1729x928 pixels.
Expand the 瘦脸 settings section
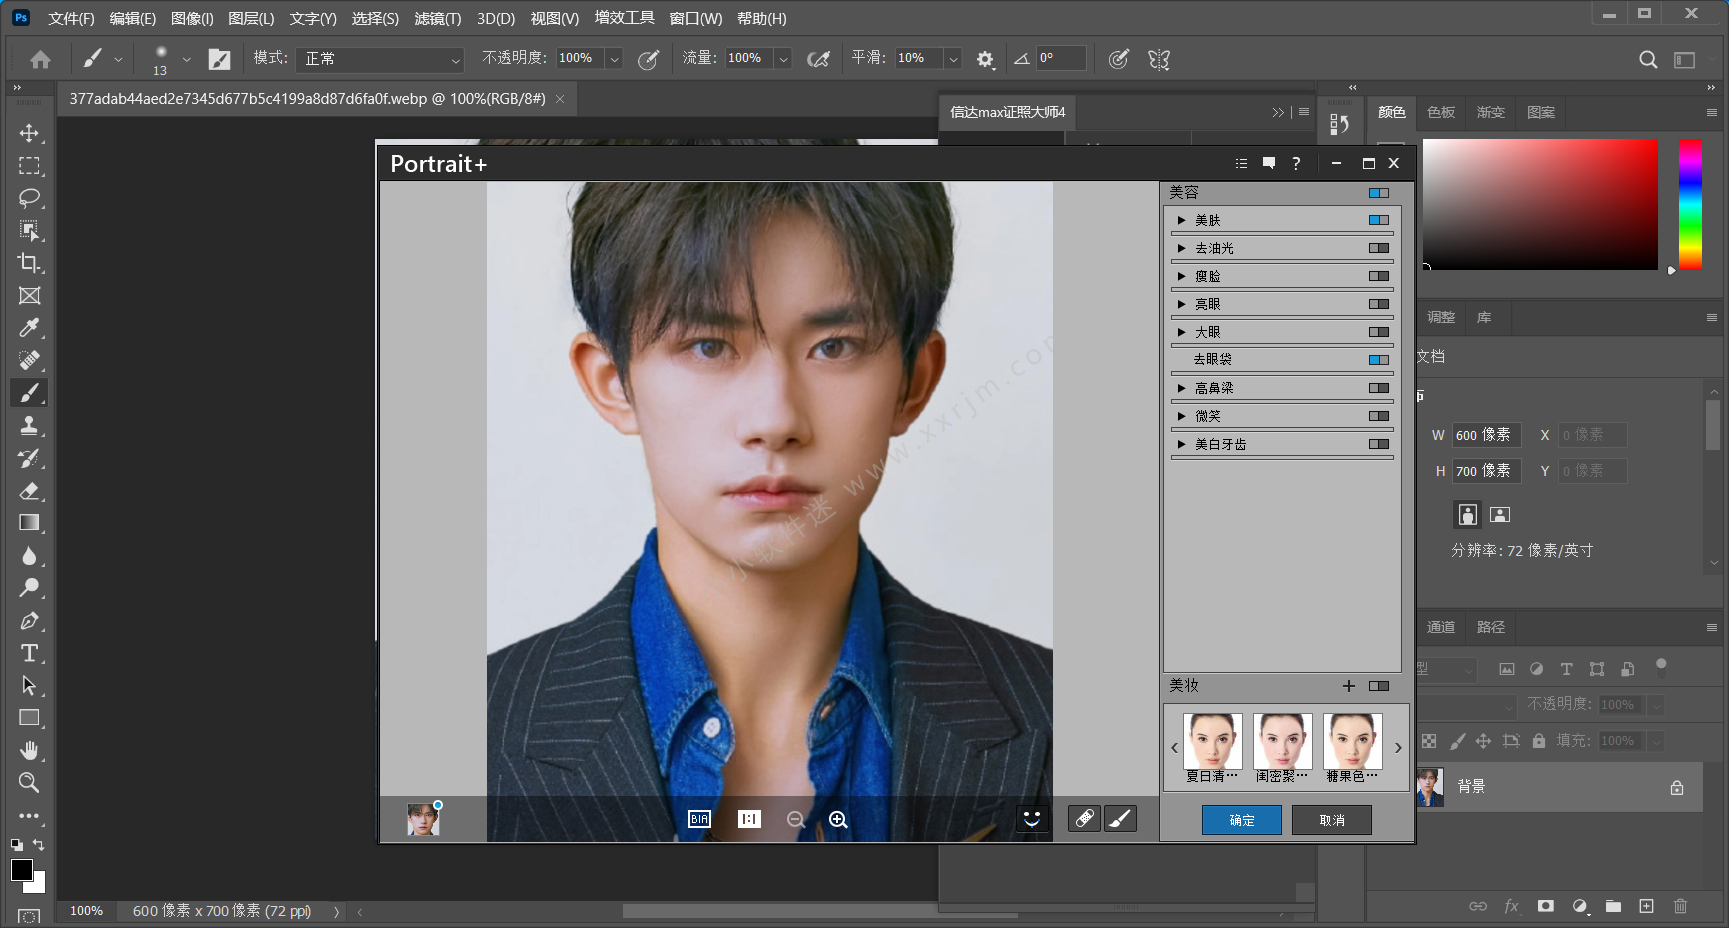coord(1181,276)
